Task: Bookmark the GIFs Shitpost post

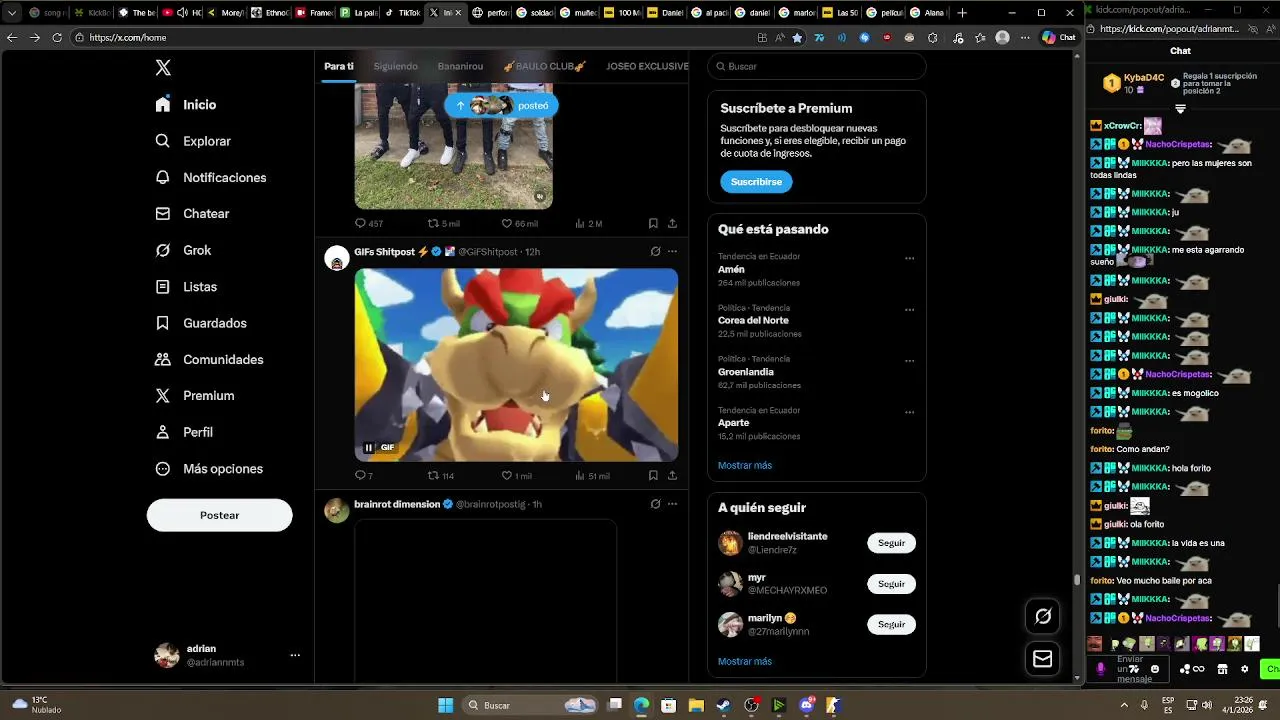Action: click(653, 476)
